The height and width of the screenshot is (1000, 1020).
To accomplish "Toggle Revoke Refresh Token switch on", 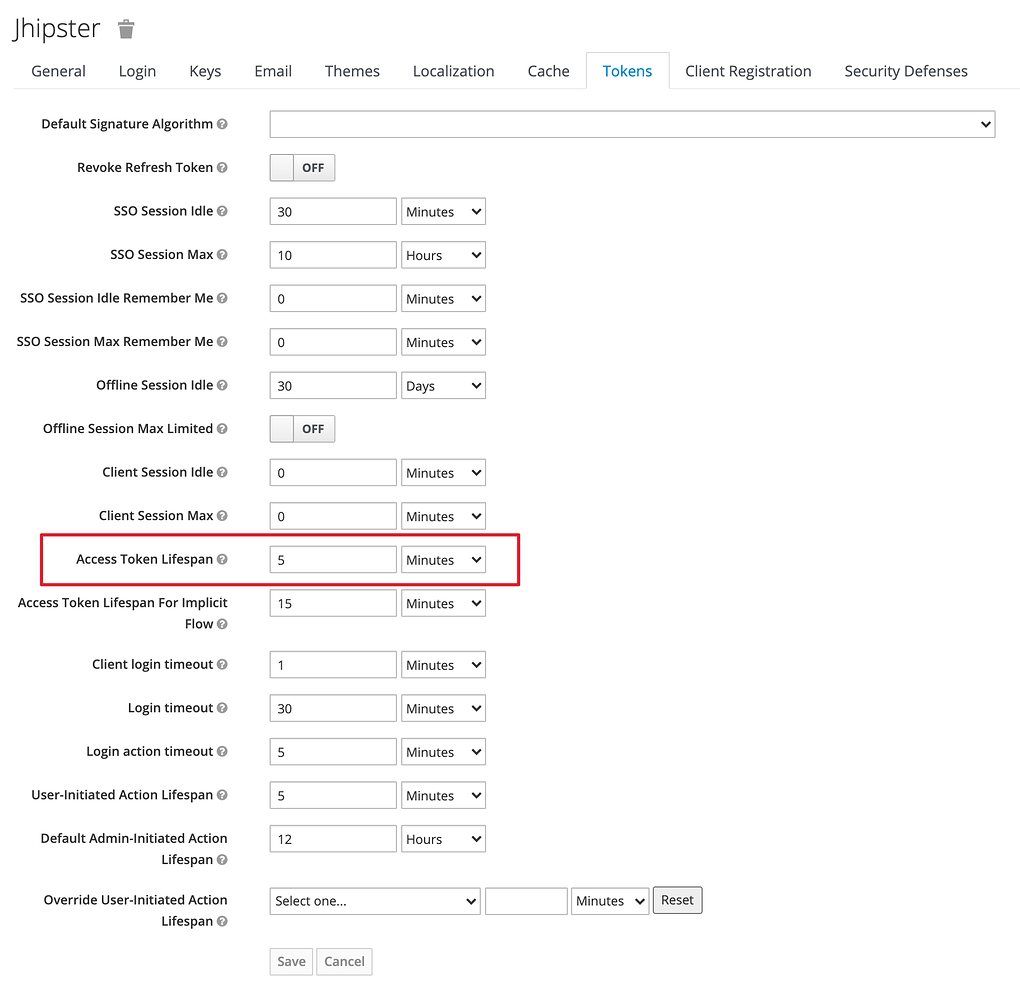I will pos(302,168).
